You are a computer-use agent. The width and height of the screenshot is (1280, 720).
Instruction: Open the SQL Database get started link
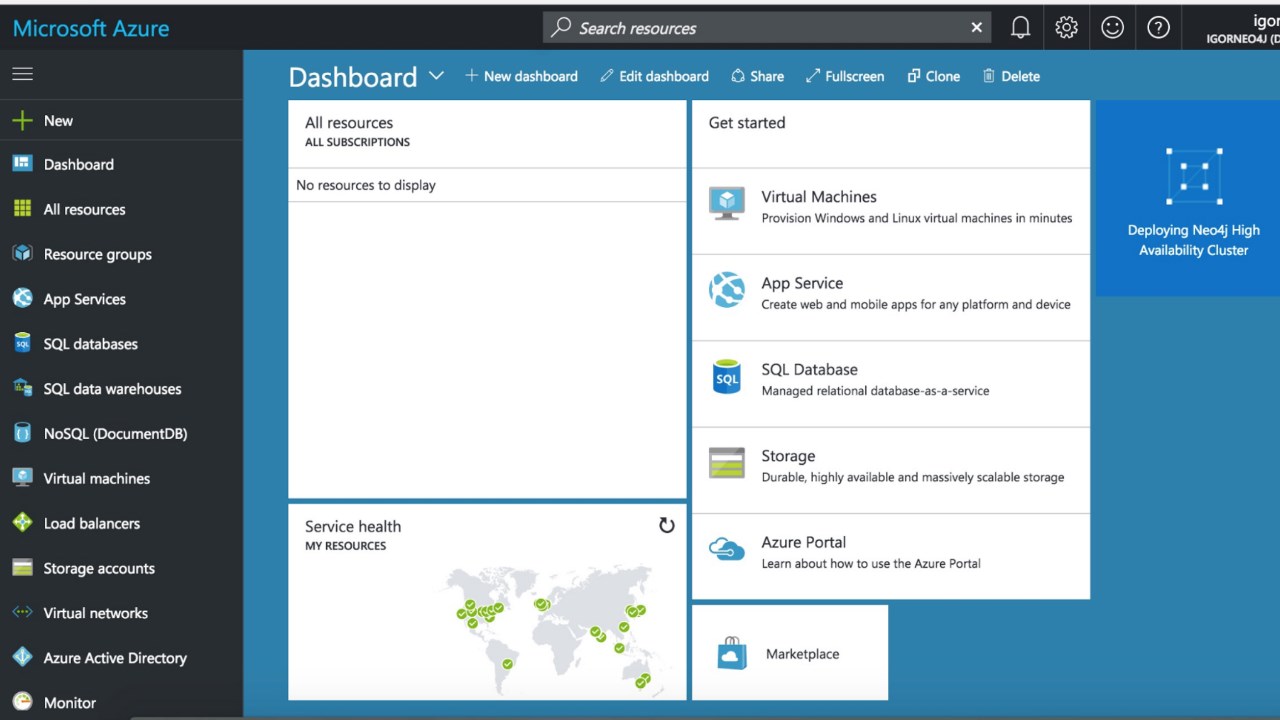tap(890, 384)
